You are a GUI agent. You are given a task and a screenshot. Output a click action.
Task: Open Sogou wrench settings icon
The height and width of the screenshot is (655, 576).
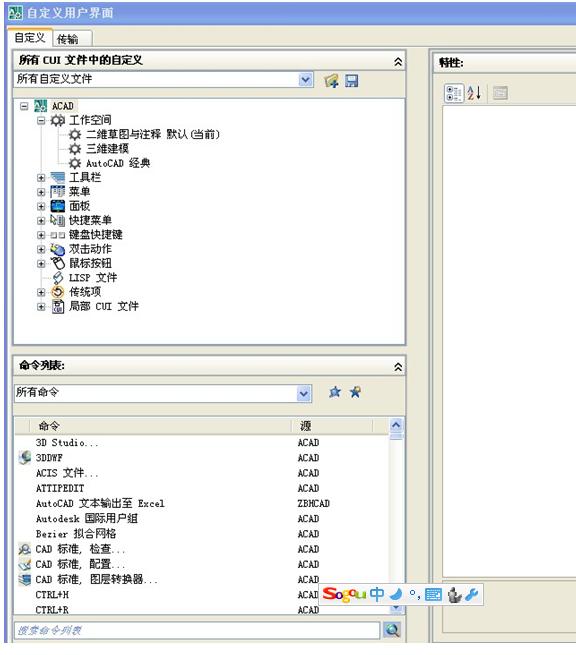(472, 594)
